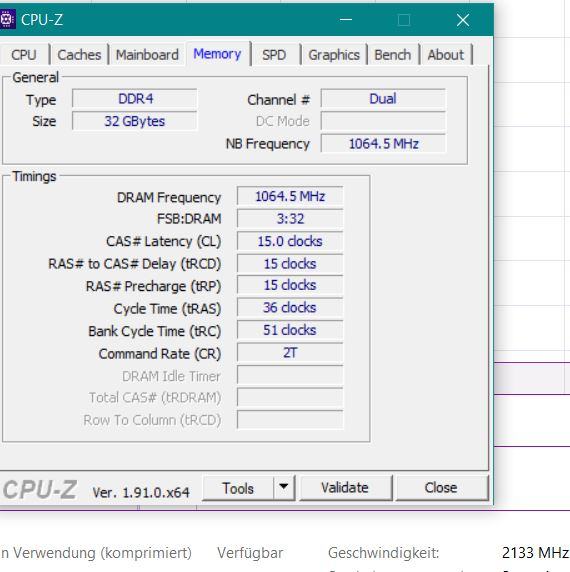Switch to the CPU tab
This screenshot has height=572, width=570.
tap(24, 55)
